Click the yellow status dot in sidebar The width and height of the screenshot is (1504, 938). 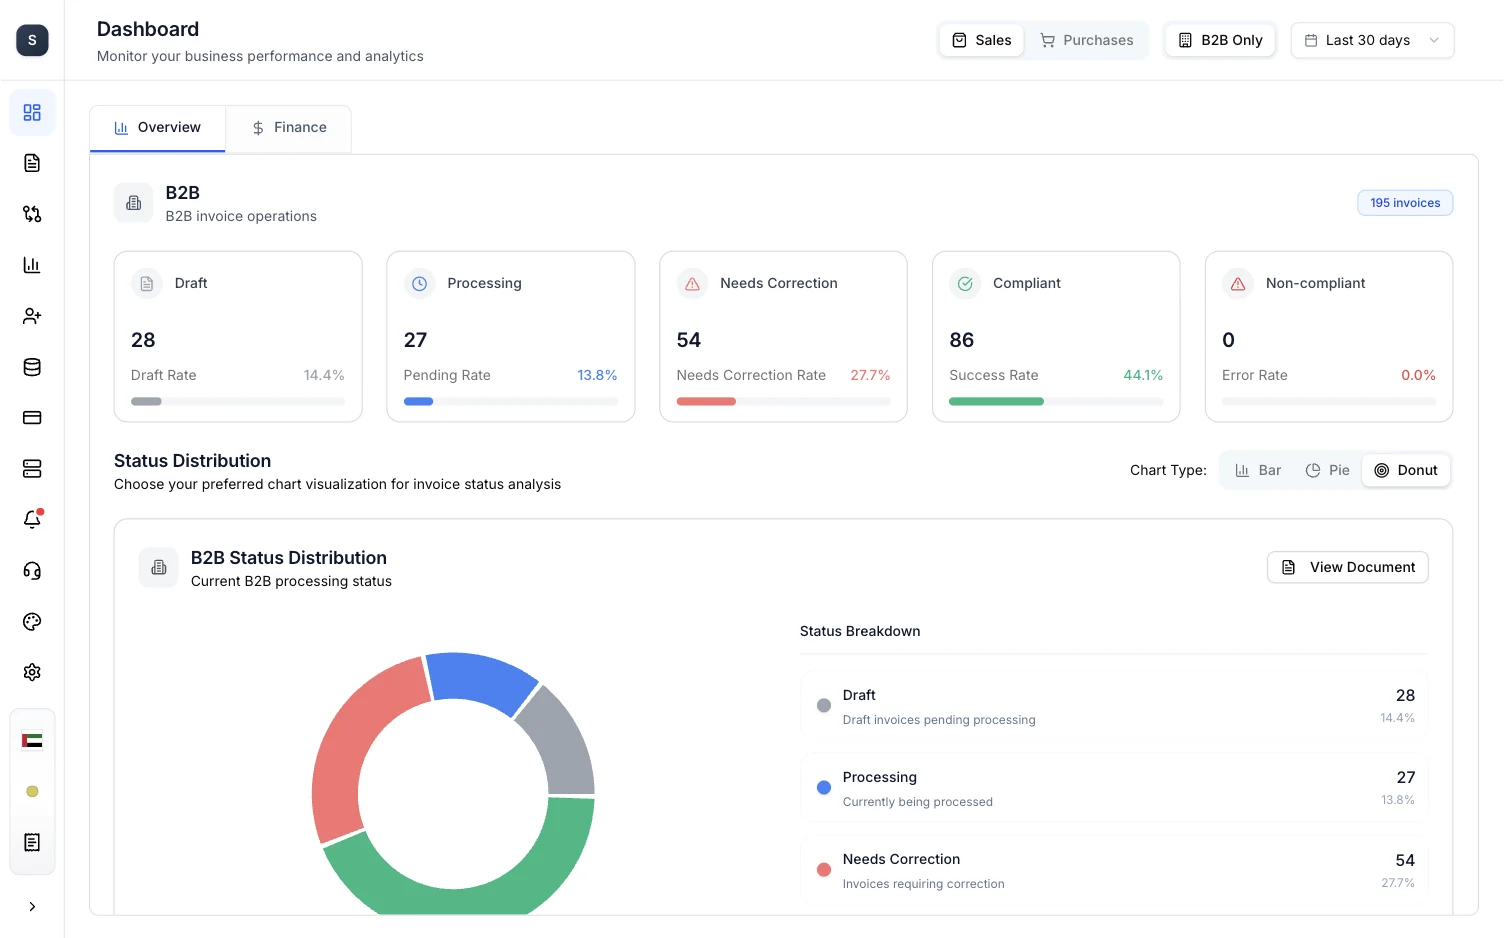pyautogui.click(x=32, y=791)
